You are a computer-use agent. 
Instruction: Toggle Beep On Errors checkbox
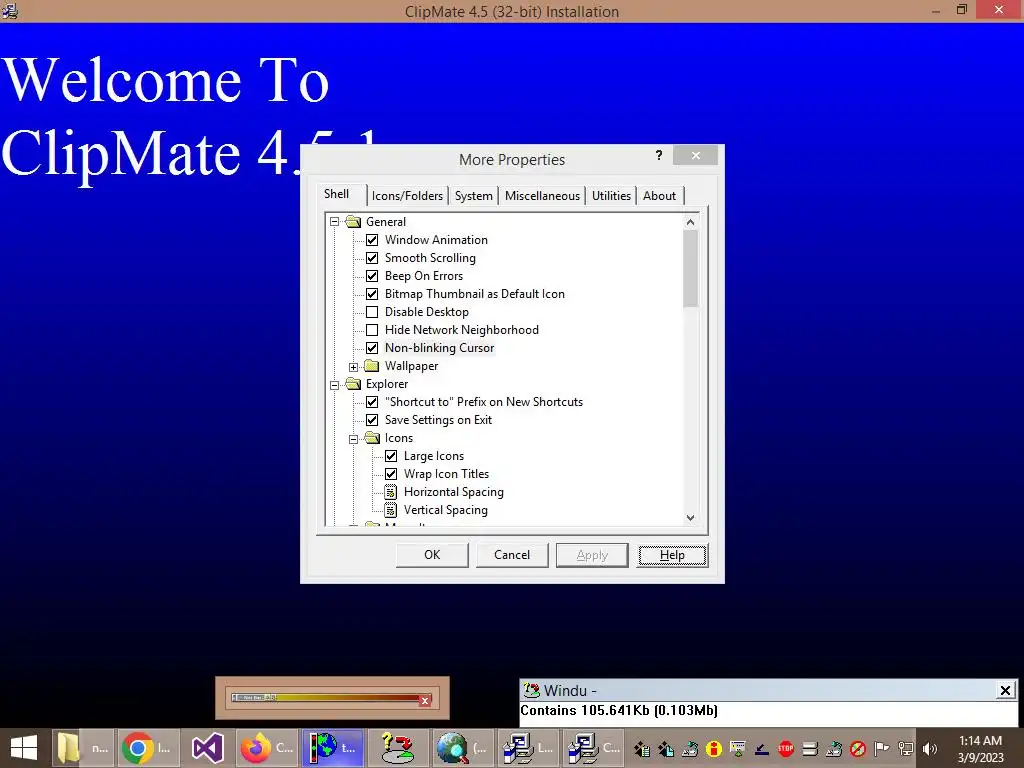[x=372, y=276]
